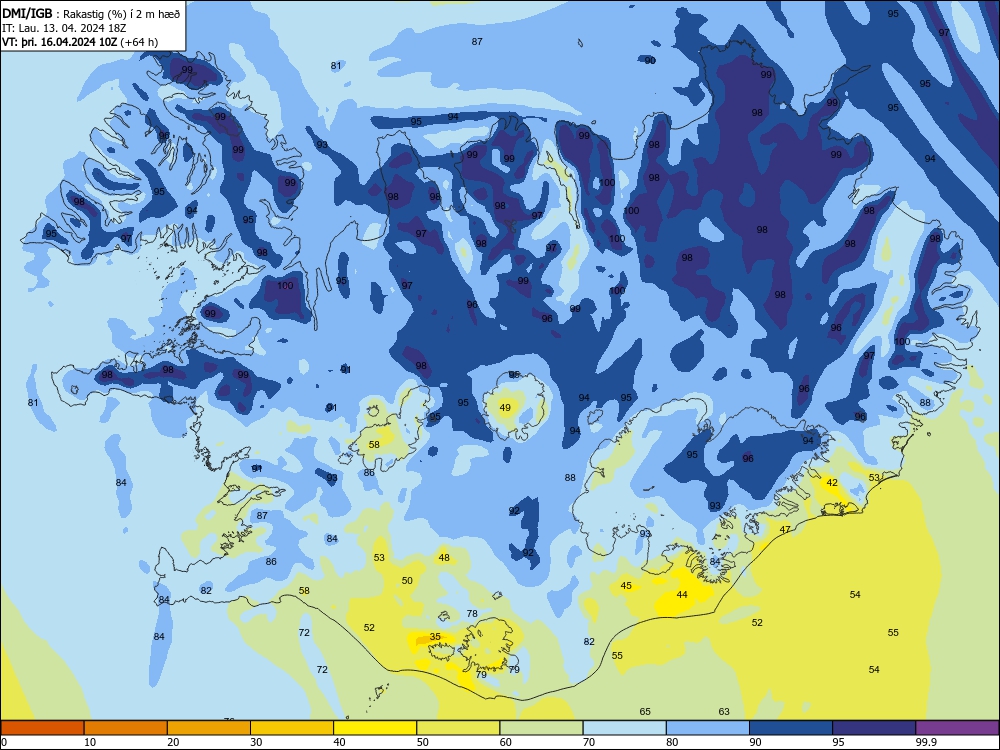Screen dimensions: 1000x750
Task: Choose the 60–70 light green legend segment
Action: tap(541, 728)
